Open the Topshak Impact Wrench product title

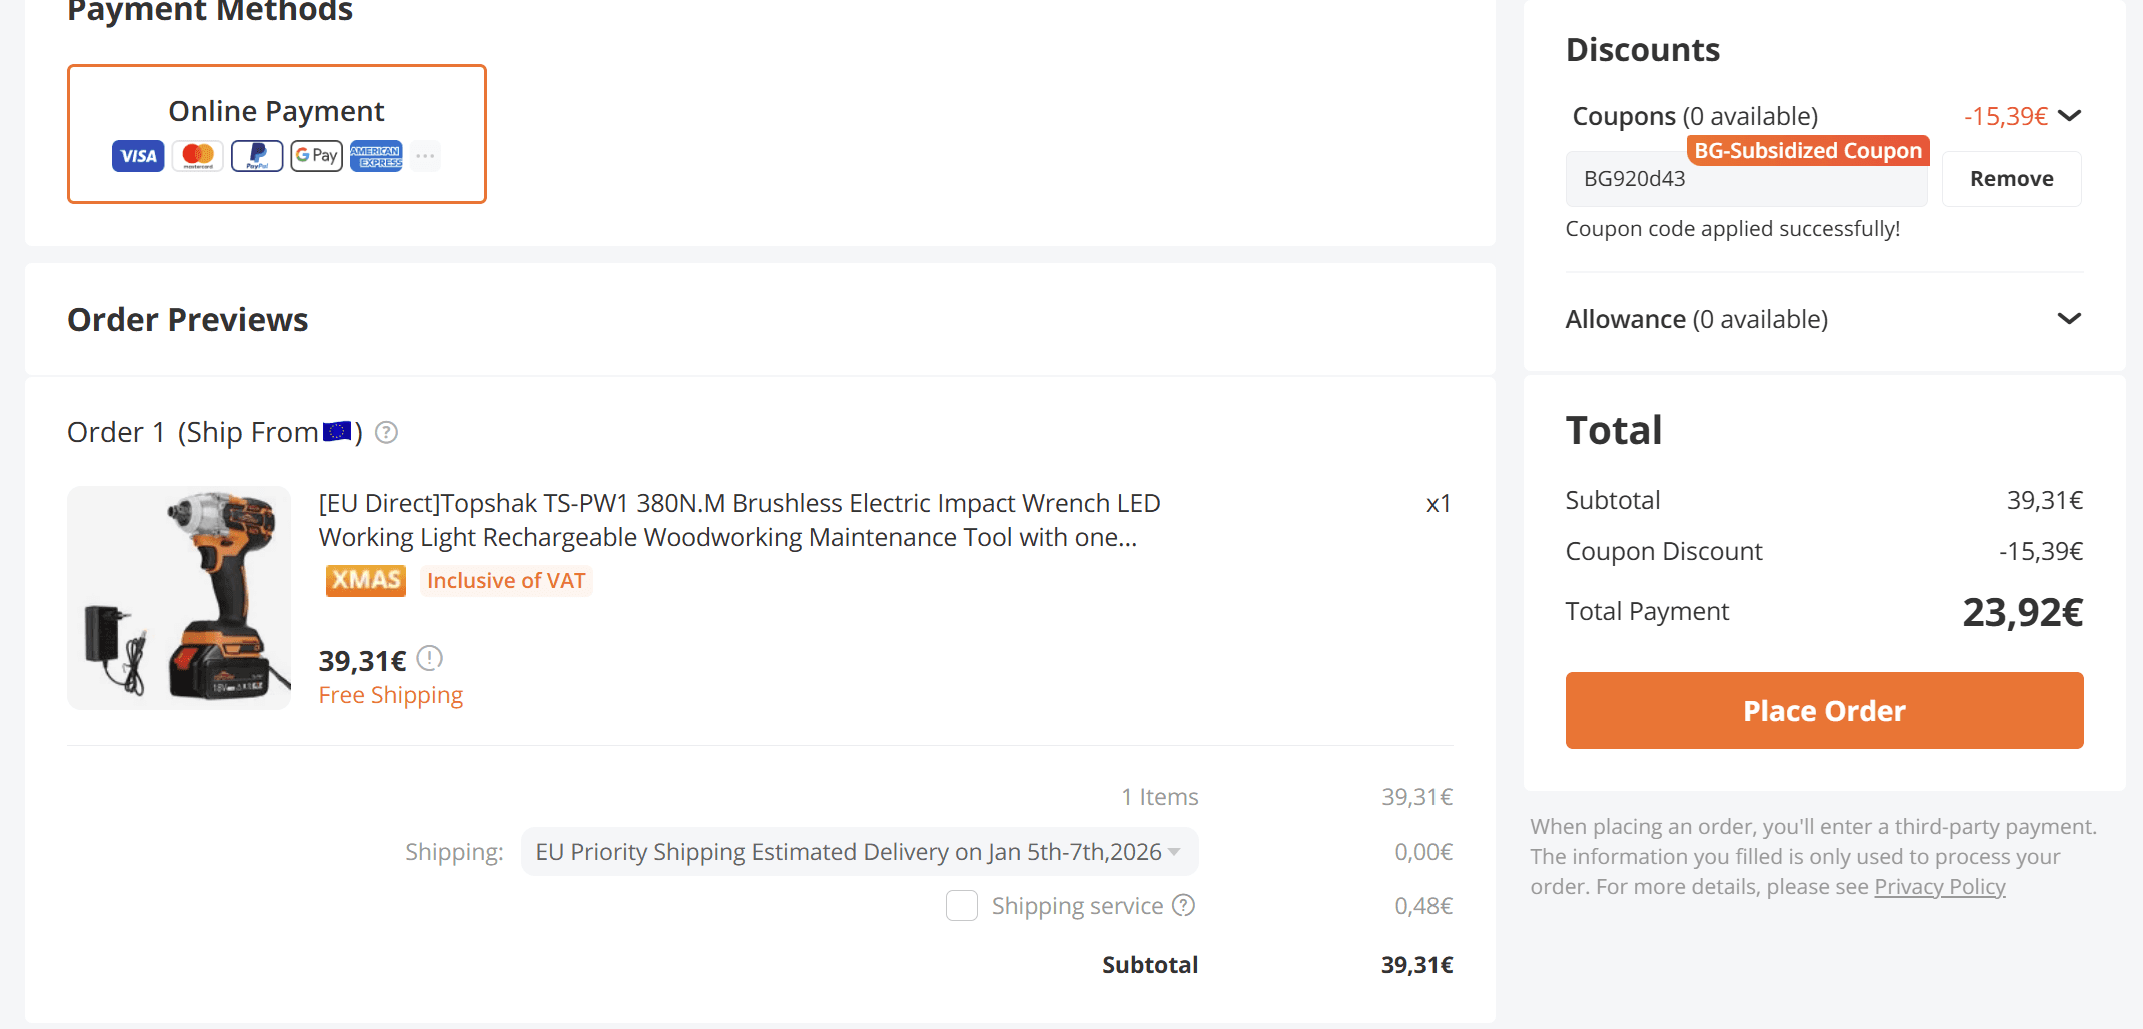pos(739,520)
